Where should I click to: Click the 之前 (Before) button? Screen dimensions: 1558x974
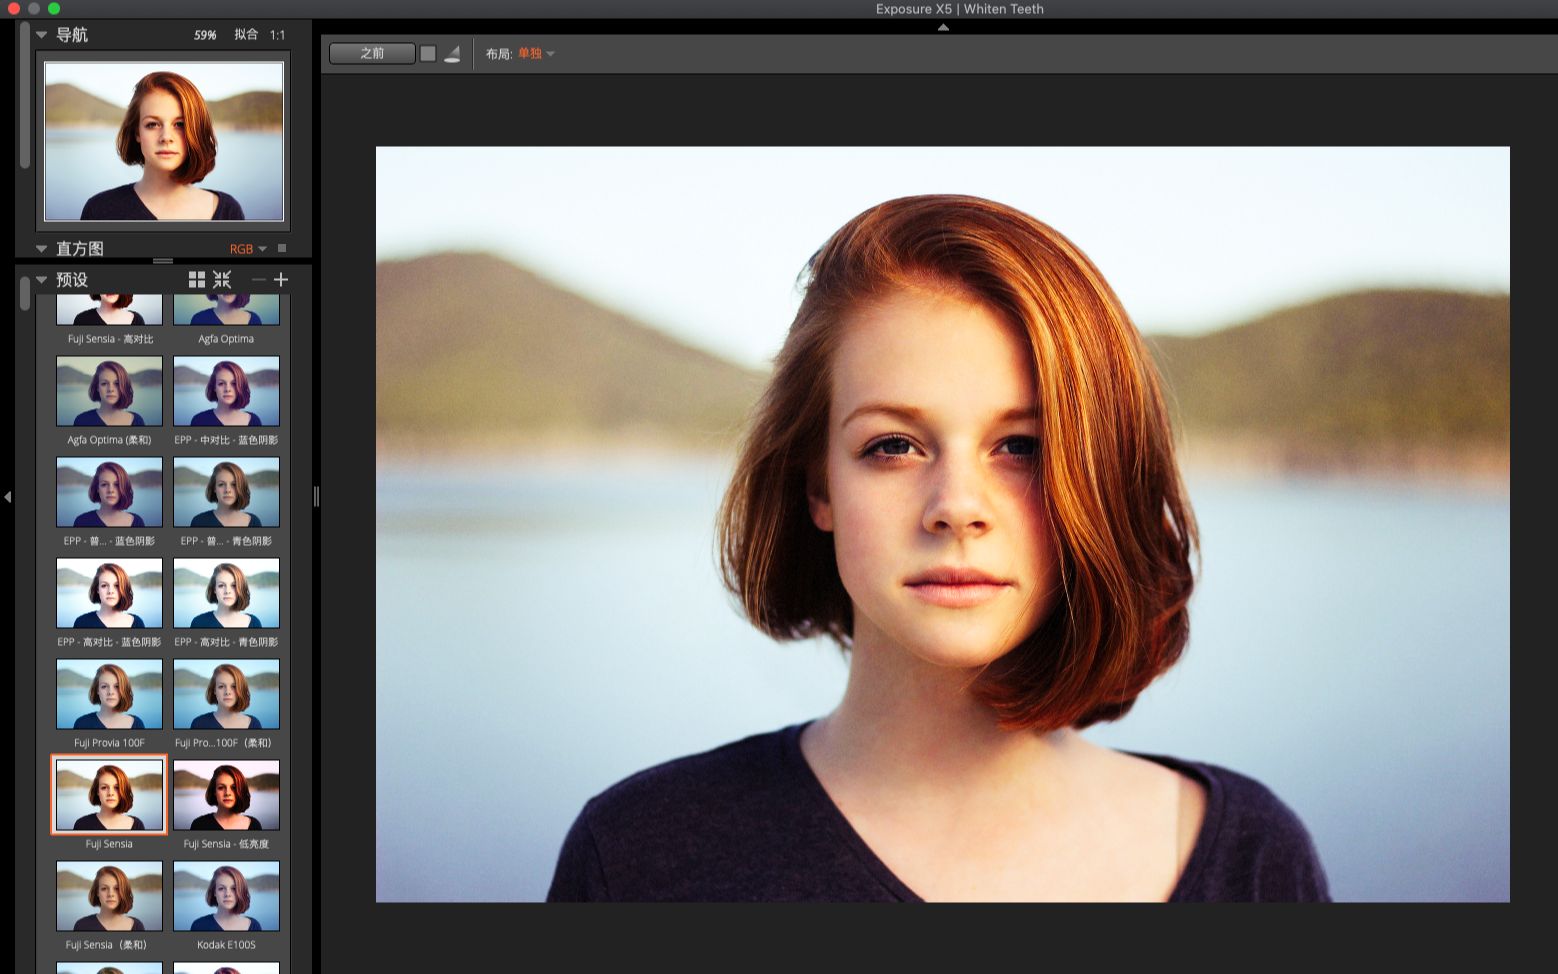click(x=372, y=54)
